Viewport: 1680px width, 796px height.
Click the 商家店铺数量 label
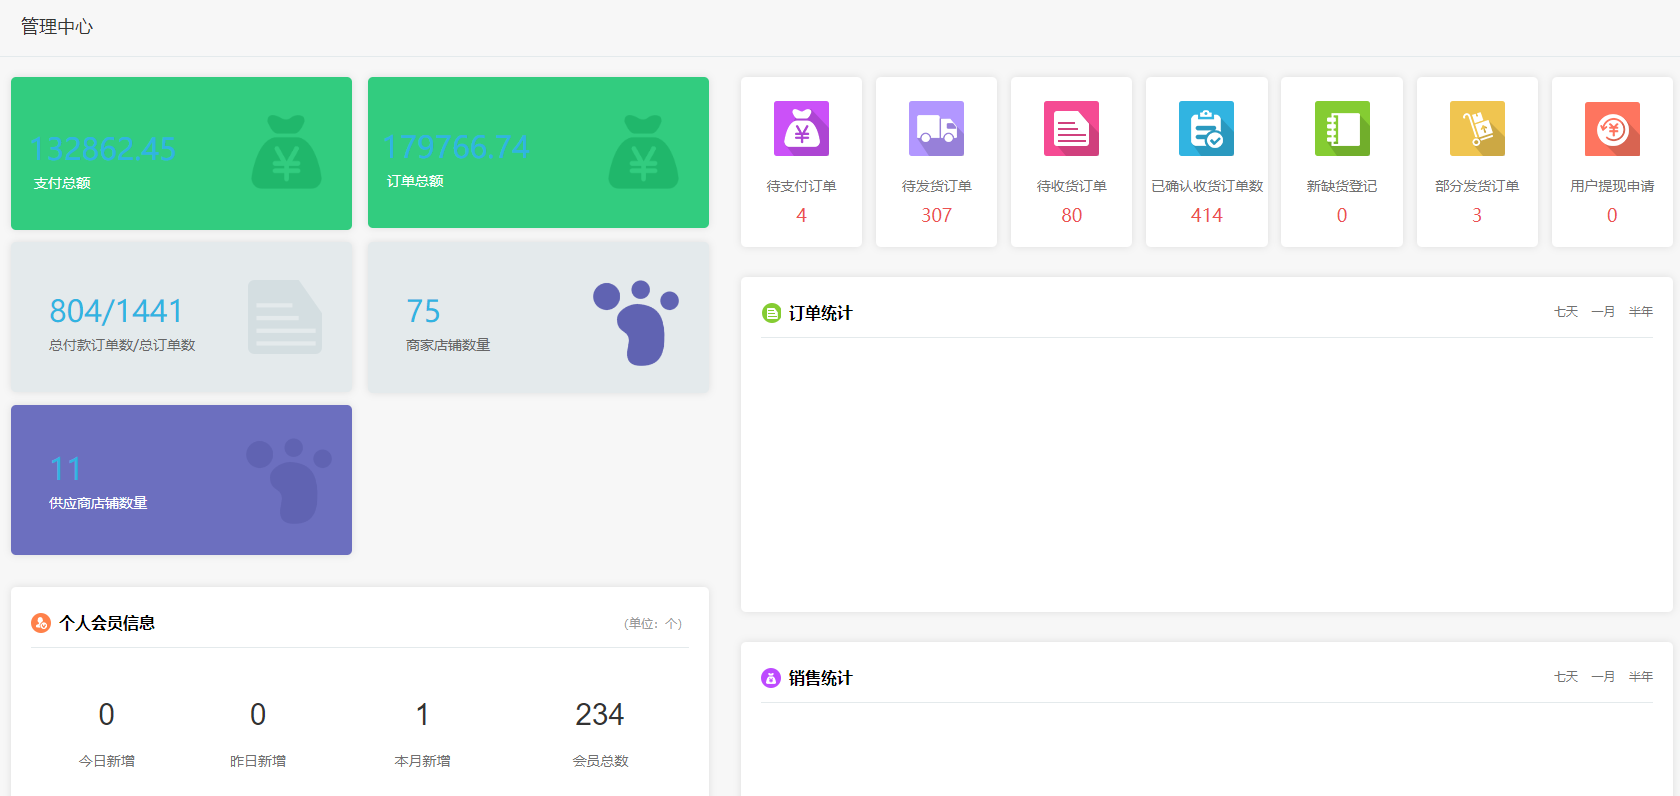[x=448, y=345]
